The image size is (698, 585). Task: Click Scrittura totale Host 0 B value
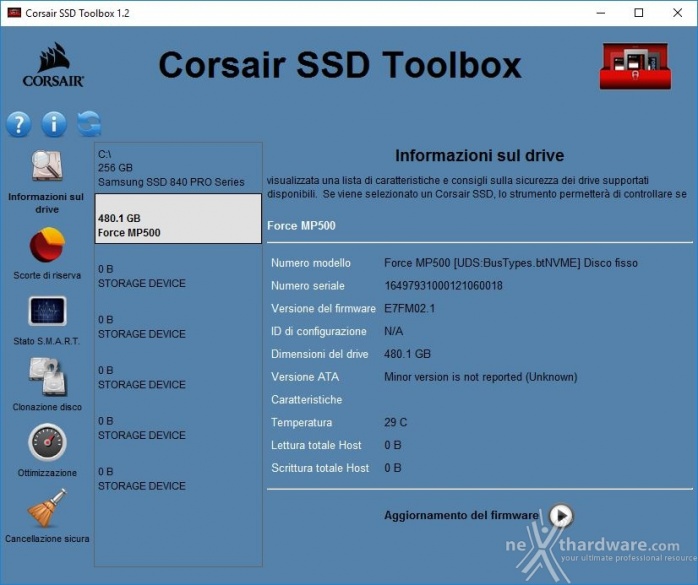393,468
